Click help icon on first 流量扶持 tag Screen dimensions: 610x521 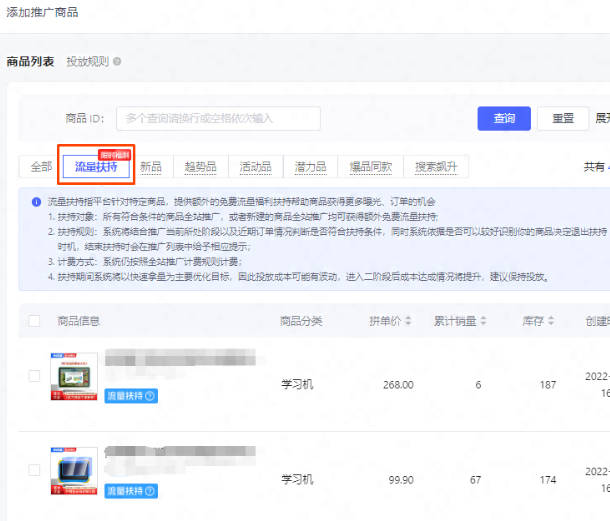tap(150, 396)
